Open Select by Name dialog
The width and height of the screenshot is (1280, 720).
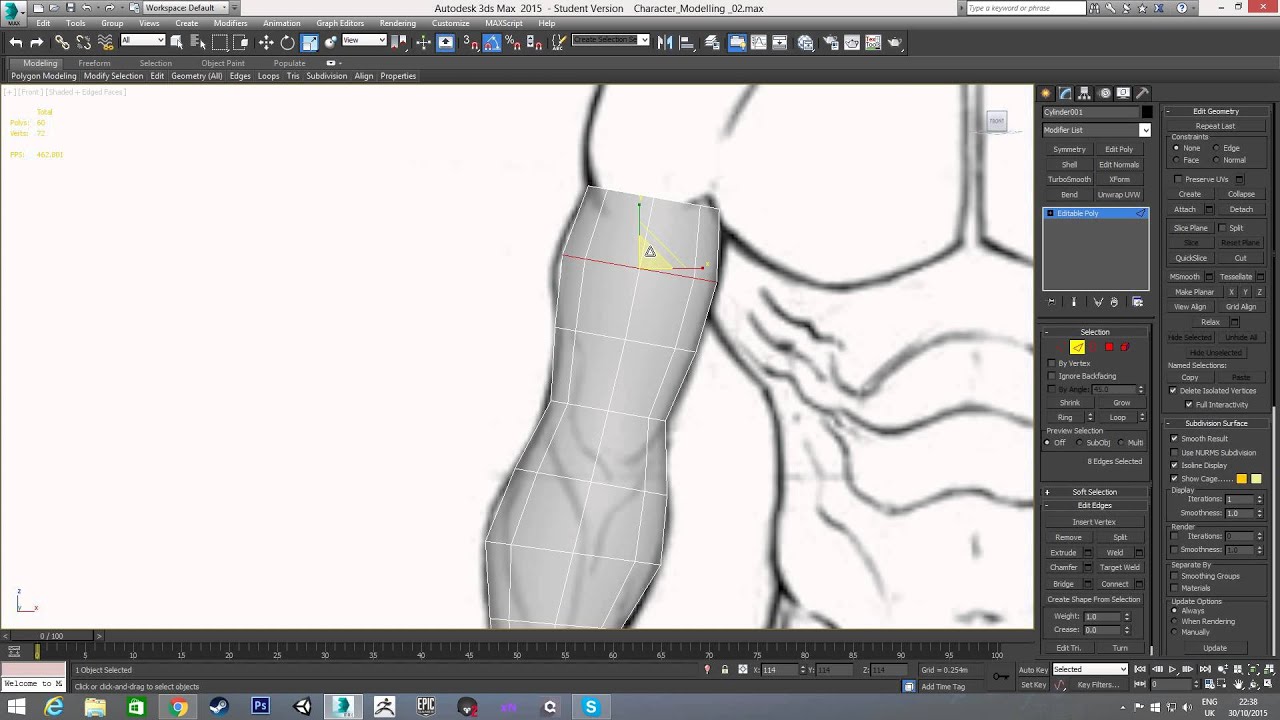click(x=197, y=42)
